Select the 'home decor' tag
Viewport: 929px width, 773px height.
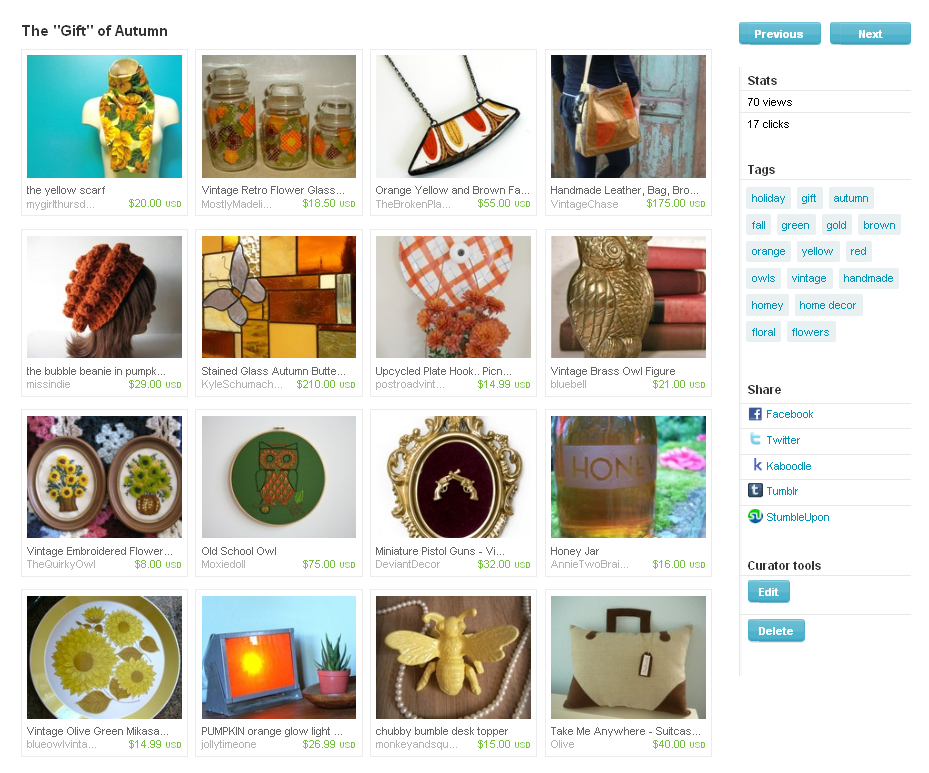click(827, 306)
